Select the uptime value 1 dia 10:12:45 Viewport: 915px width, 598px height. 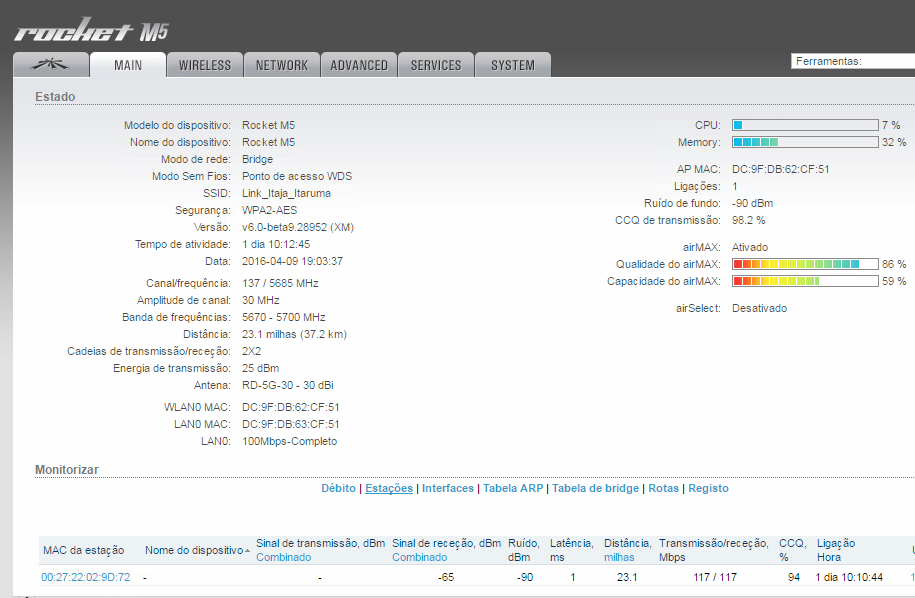pyautogui.click(x=276, y=244)
